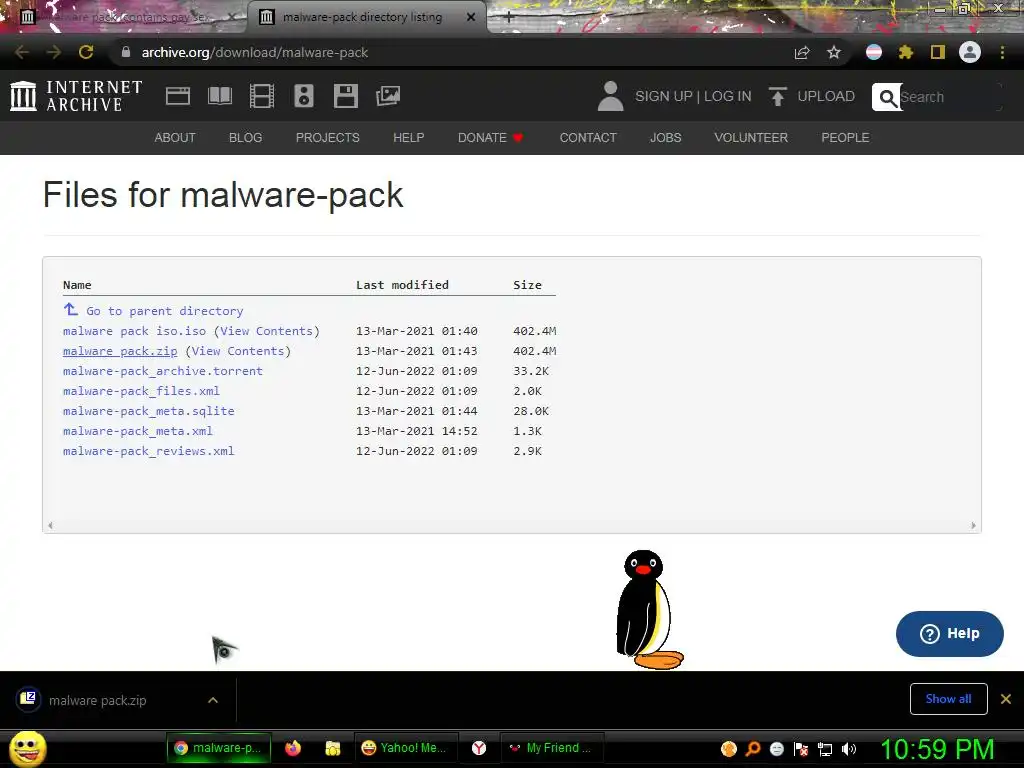1024x768 pixels.
Task: Open the Images icon
Action: (x=388, y=96)
